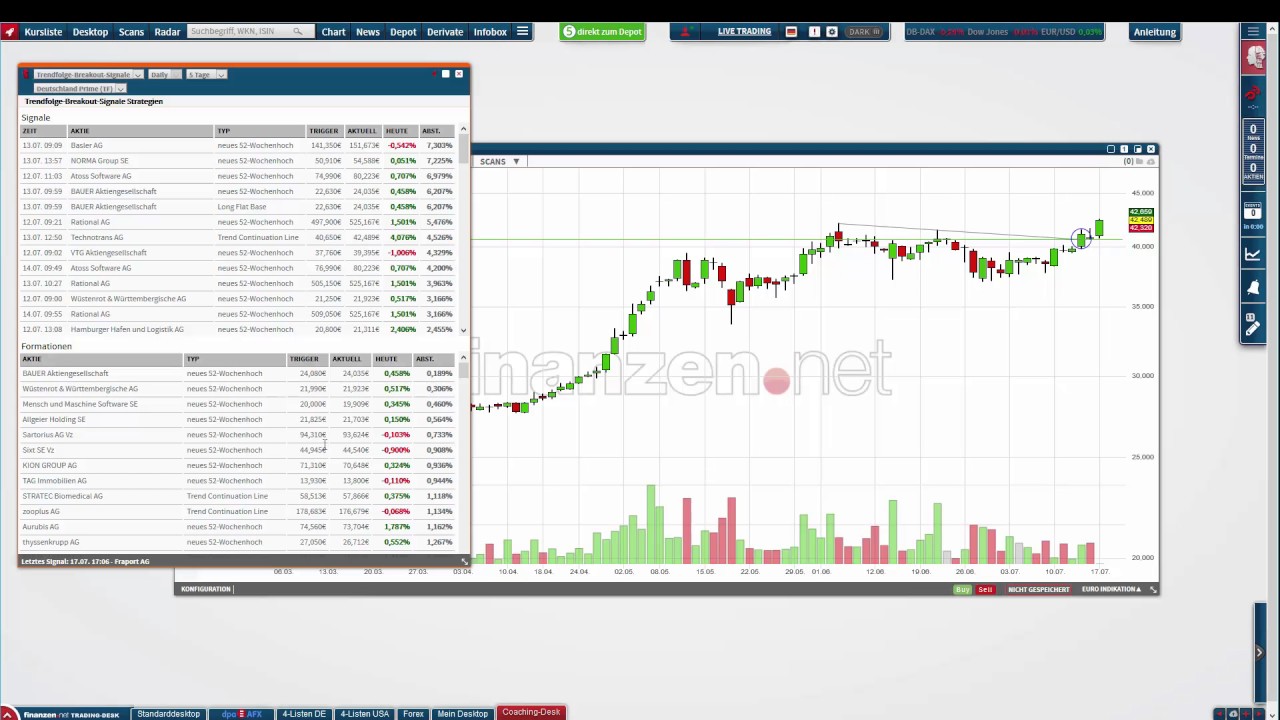Click the Signale table scroll-up arrow
Screen dimensions: 1280x720
pyautogui.click(x=463, y=131)
